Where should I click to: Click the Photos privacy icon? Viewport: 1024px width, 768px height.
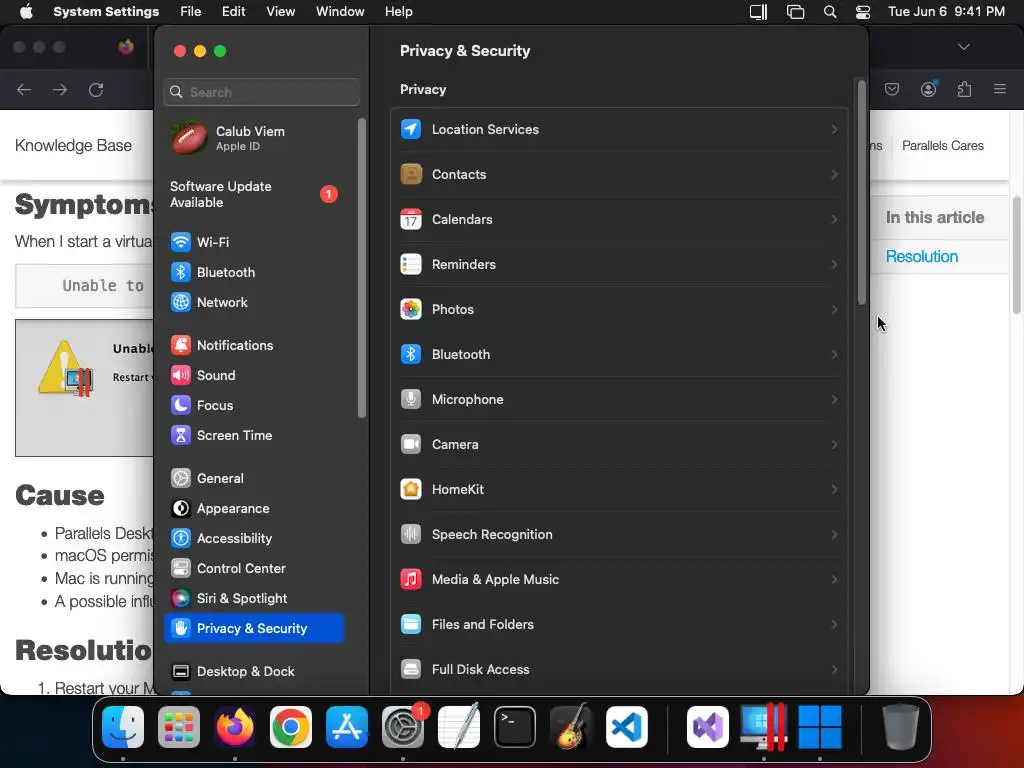411,310
